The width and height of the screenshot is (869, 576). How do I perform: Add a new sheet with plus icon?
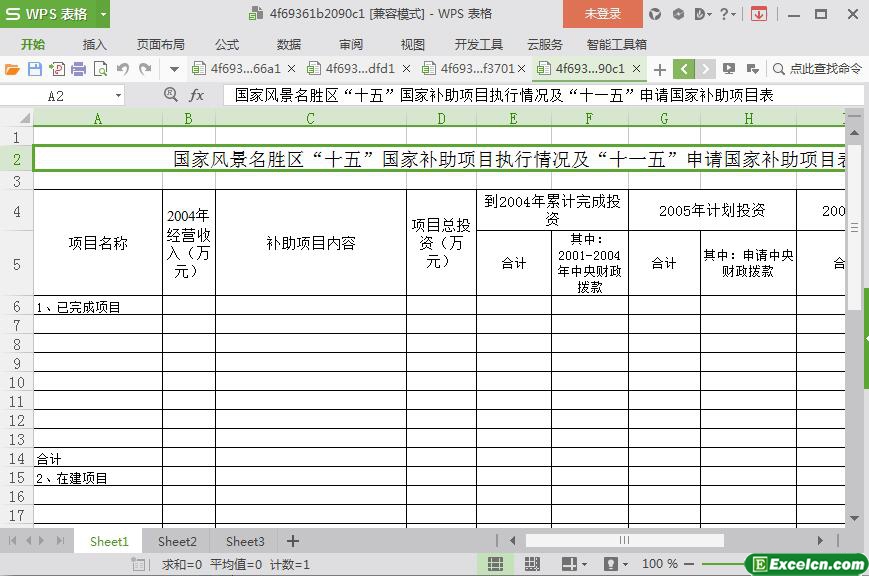tap(293, 541)
